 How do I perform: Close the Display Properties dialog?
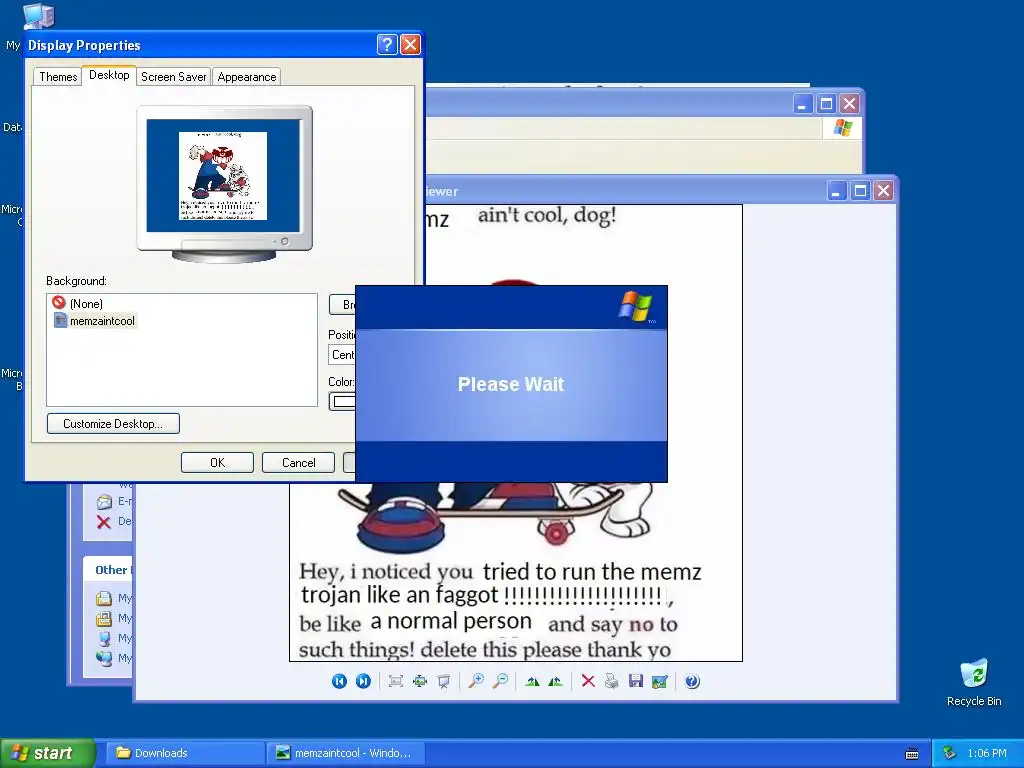pos(410,44)
